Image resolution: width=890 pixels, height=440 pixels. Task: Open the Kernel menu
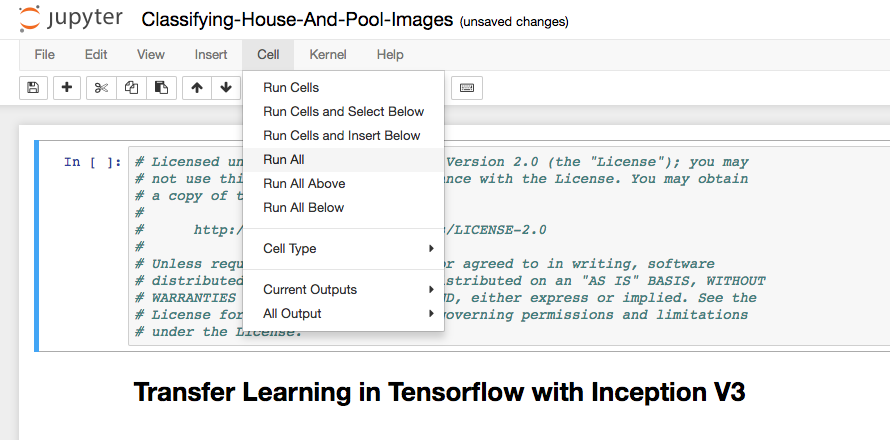328,55
